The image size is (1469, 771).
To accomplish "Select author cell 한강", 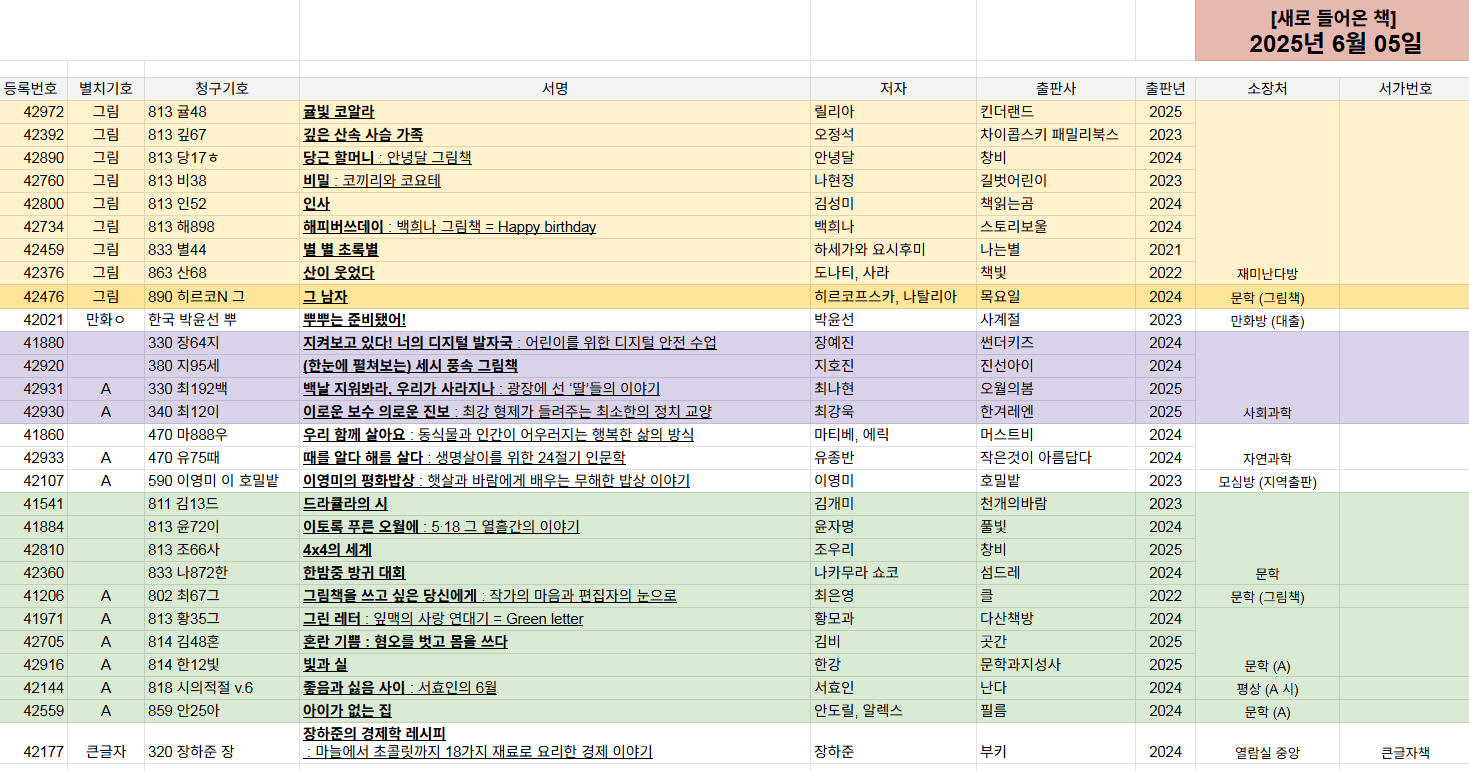I will 893,665.
